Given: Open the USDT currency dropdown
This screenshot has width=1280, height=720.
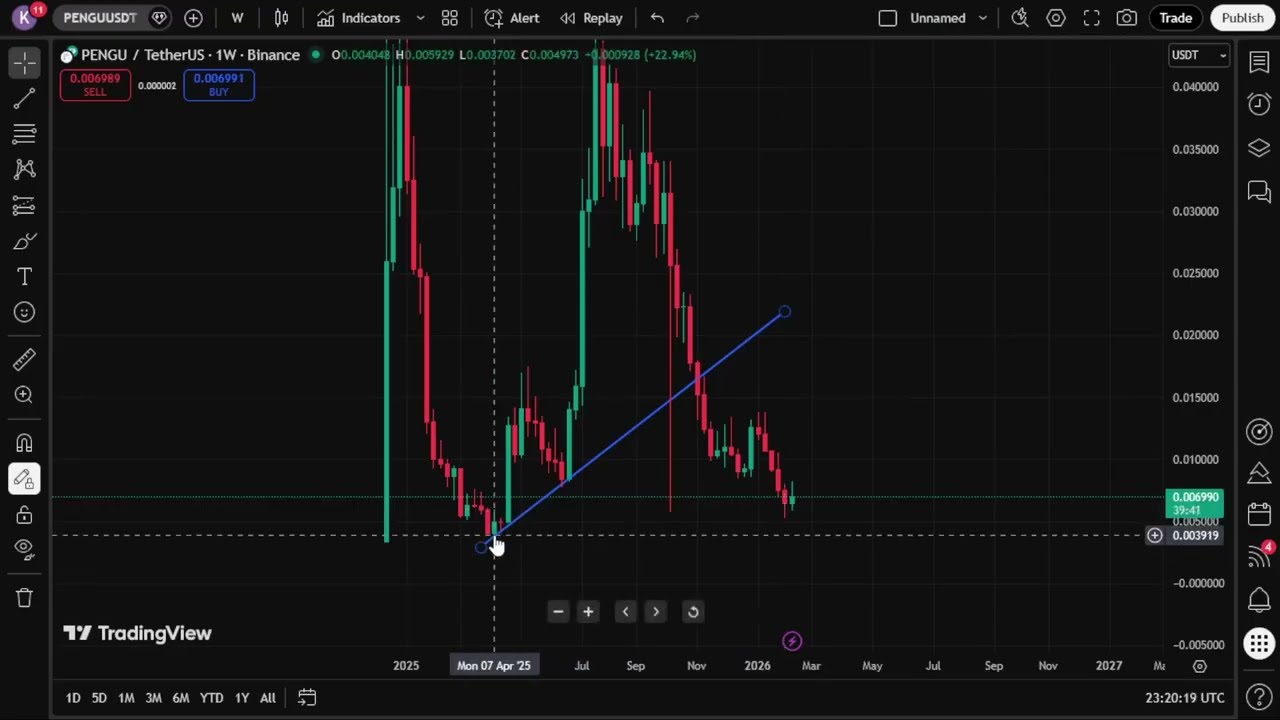Looking at the screenshot, I should click(x=1198, y=55).
